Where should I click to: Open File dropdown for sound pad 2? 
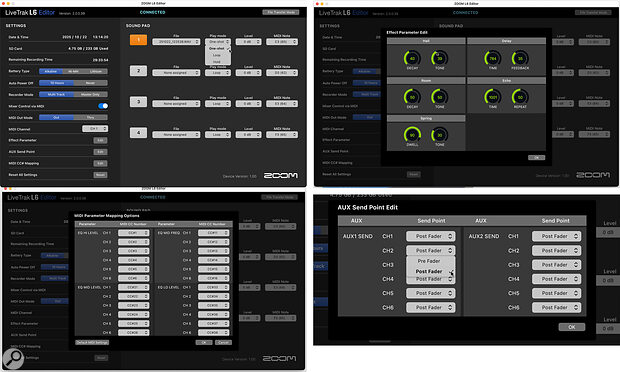click(176, 73)
